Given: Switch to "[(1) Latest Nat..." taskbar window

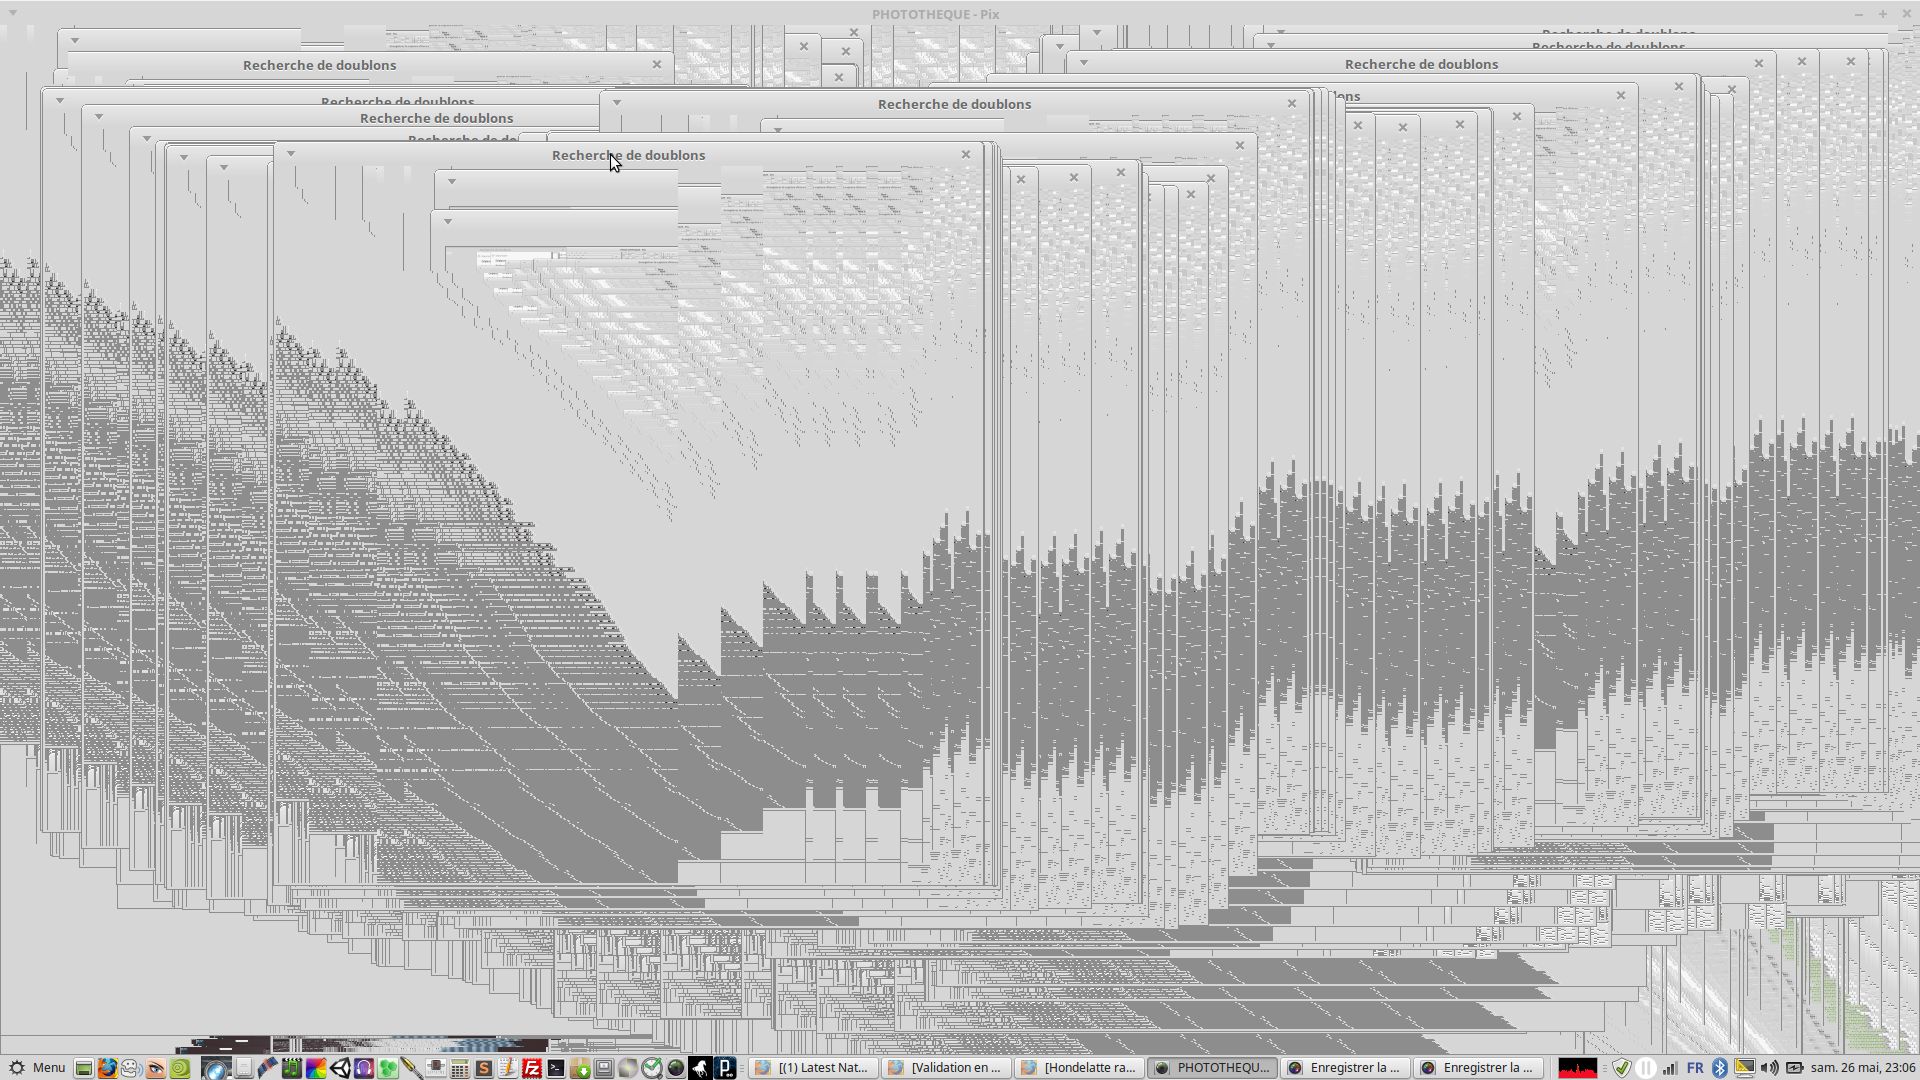Looking at the screenshot, I should click(814, 1068).
